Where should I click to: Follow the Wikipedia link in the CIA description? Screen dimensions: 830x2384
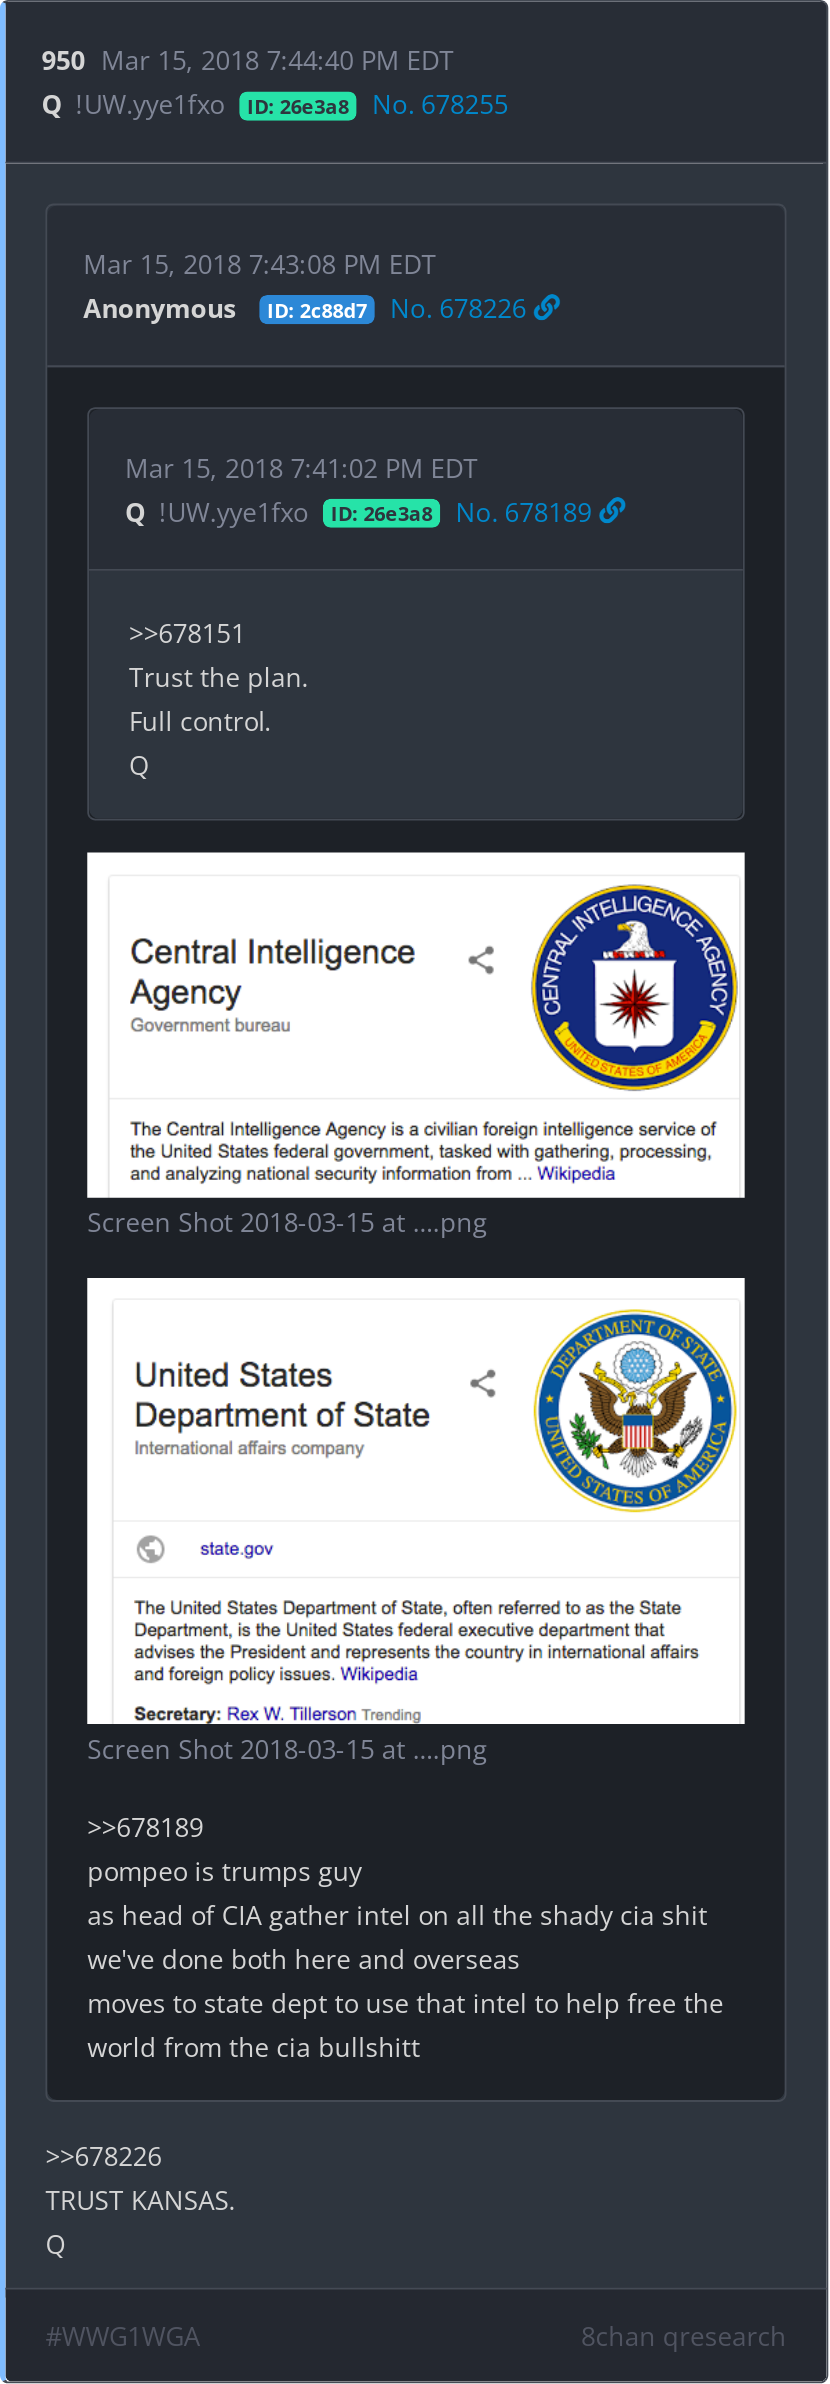[x=576, y=1174]
